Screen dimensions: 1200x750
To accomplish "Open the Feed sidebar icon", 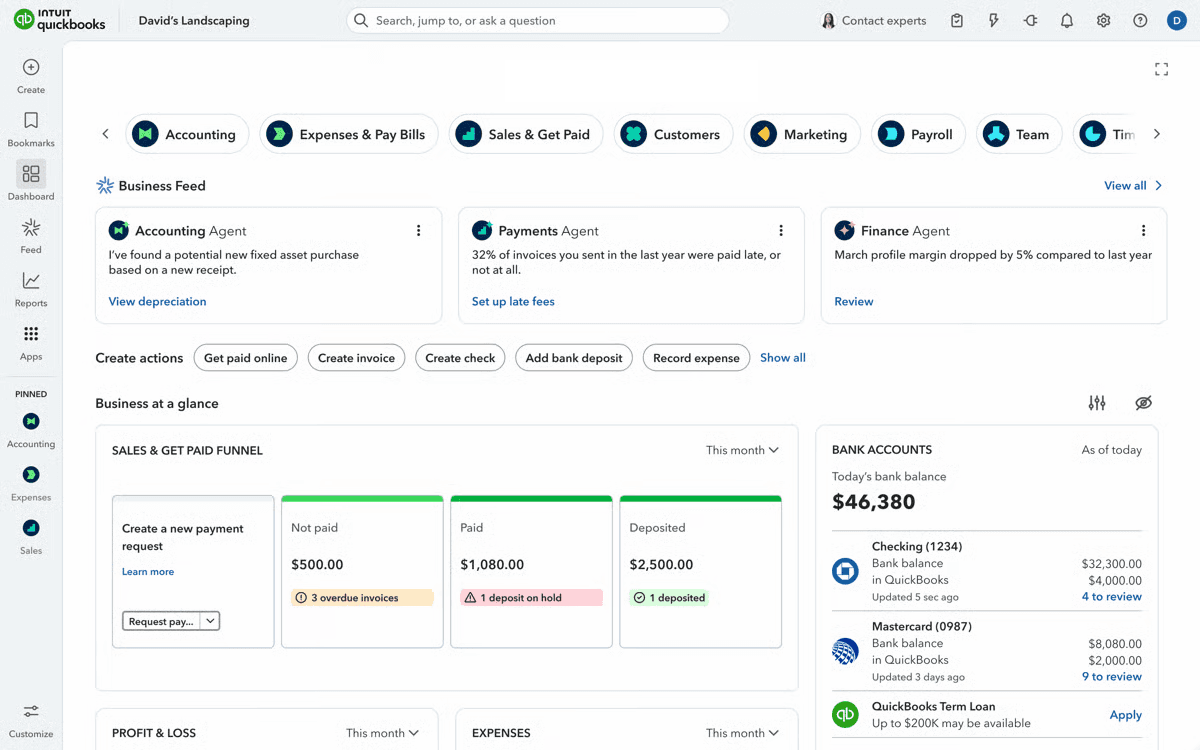I will pos(31,227).
